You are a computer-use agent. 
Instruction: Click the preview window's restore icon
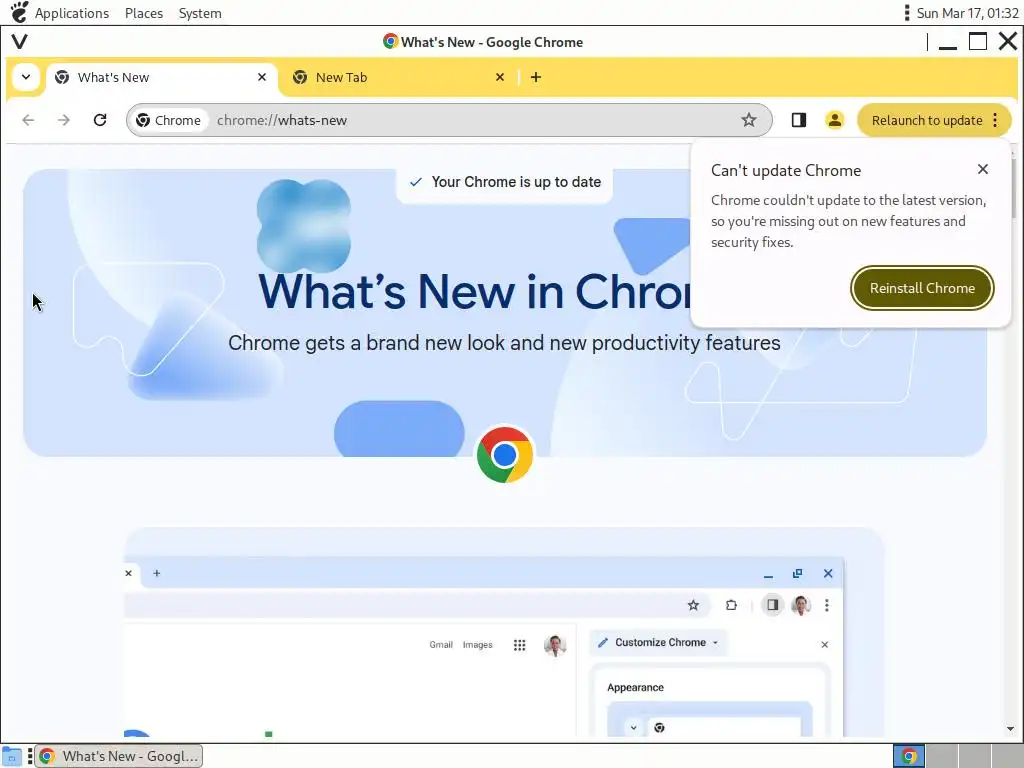coord(797,573)
